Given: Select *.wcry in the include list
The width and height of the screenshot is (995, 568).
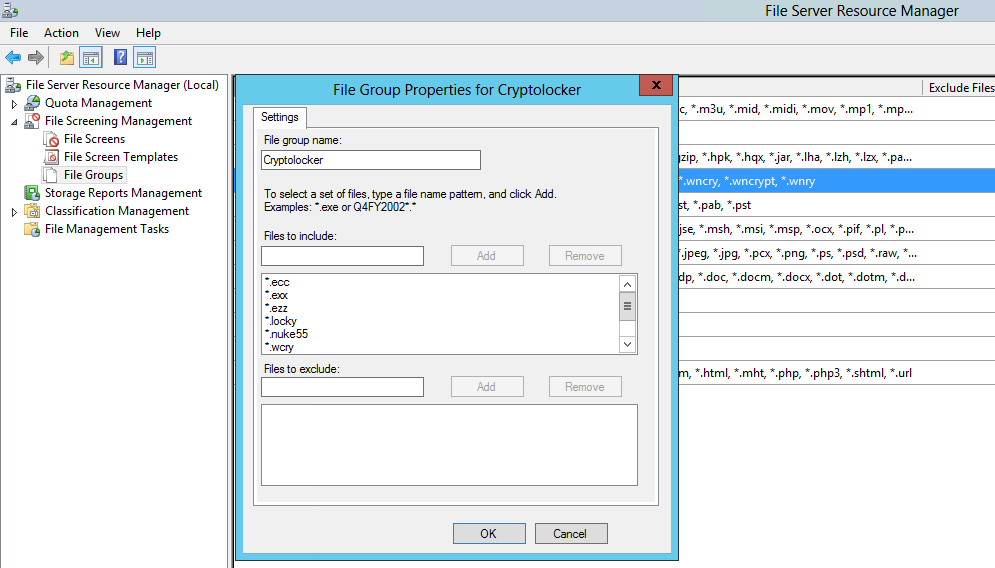Looking at the screenshot, I should point(279,347).
